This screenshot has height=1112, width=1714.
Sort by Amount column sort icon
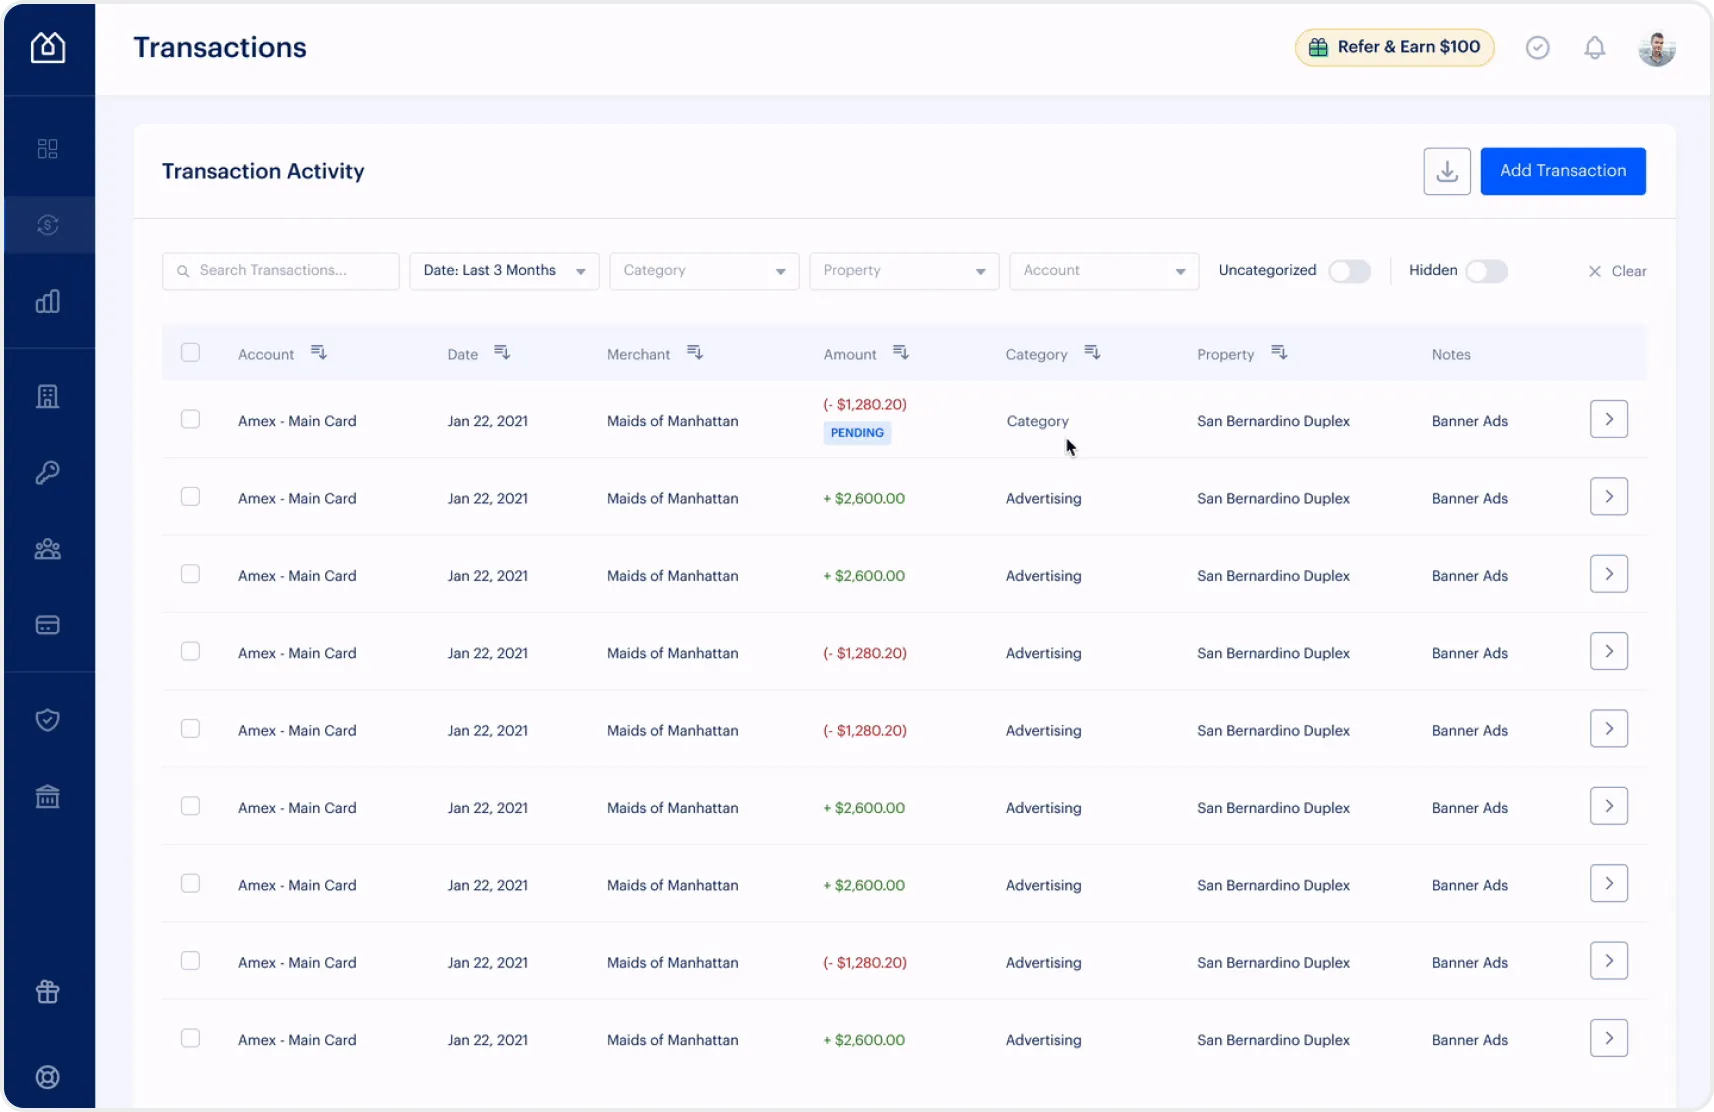coord(901,352)
